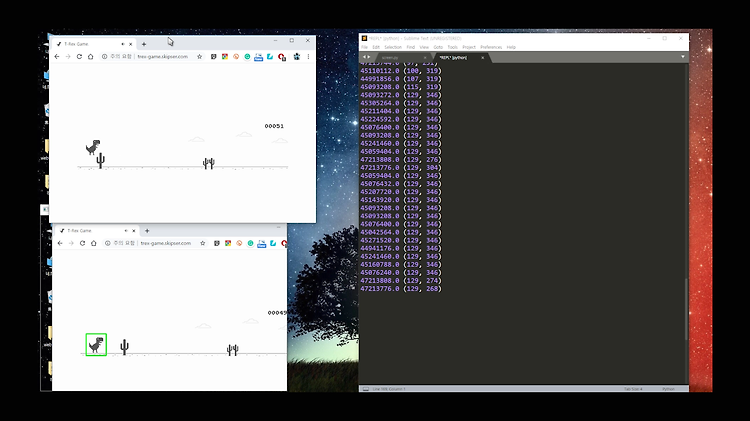The width and height of the screenshot is (750, 421).
Task: Close the *REPL* [python] tab in Sublime
Action: pos(483,58)
